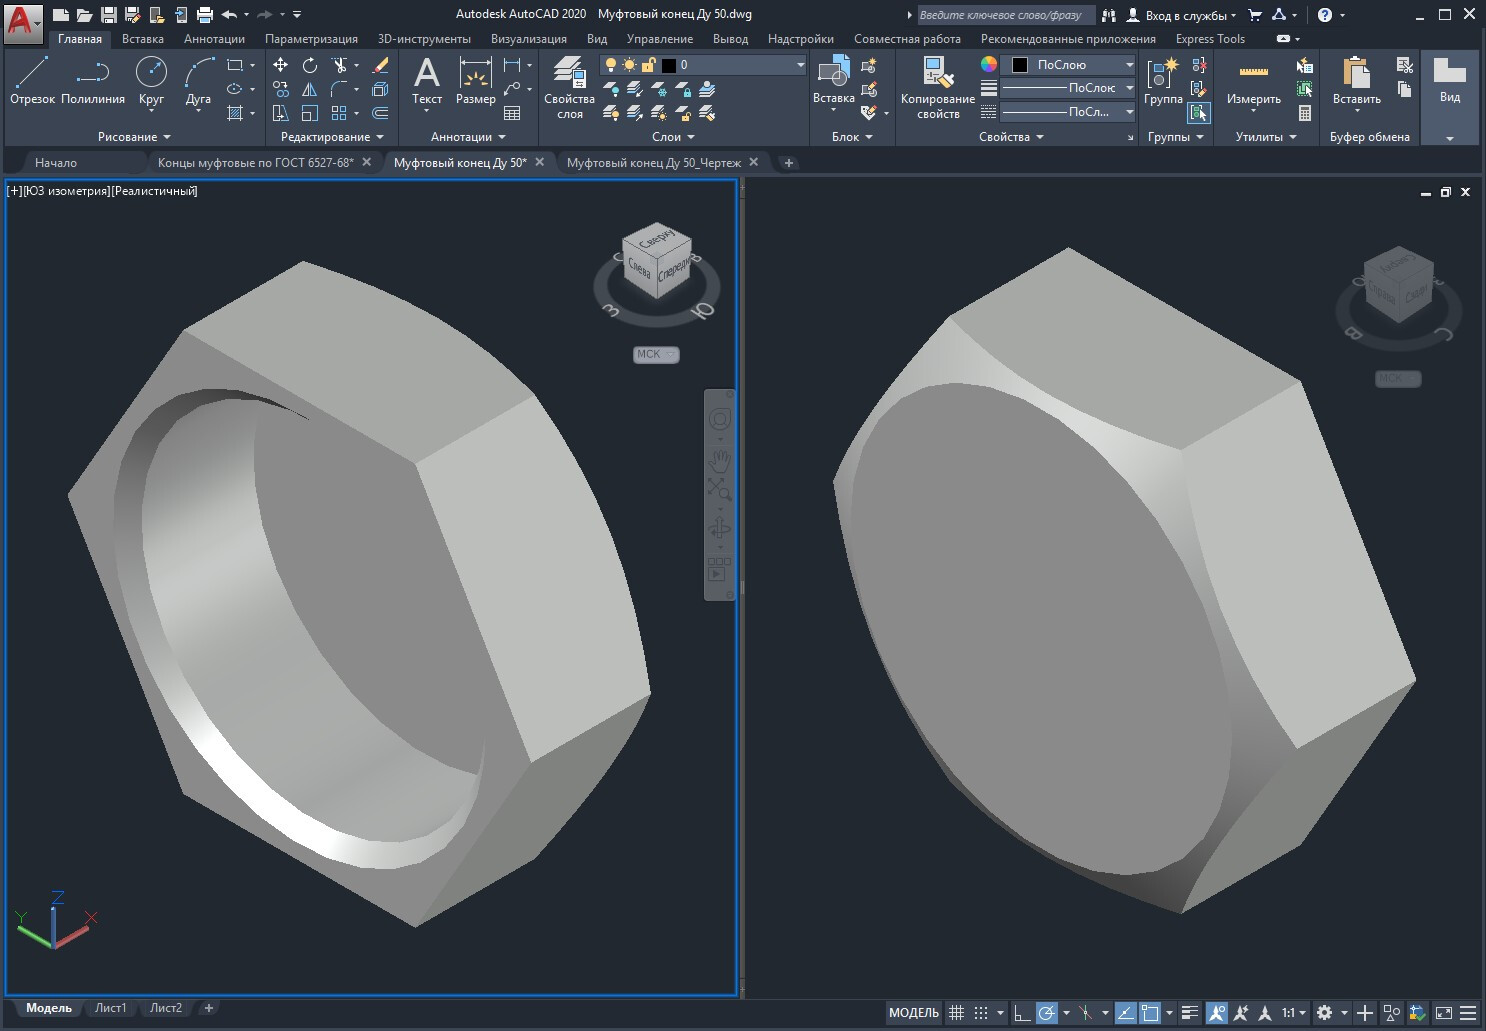Select the Mirror tool icon
The width and height of the screenshot is (1486, 1031).
point(310,89)
